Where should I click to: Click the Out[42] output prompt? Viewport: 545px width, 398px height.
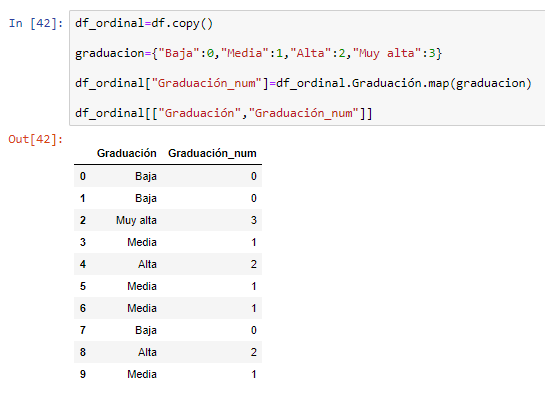36,139
